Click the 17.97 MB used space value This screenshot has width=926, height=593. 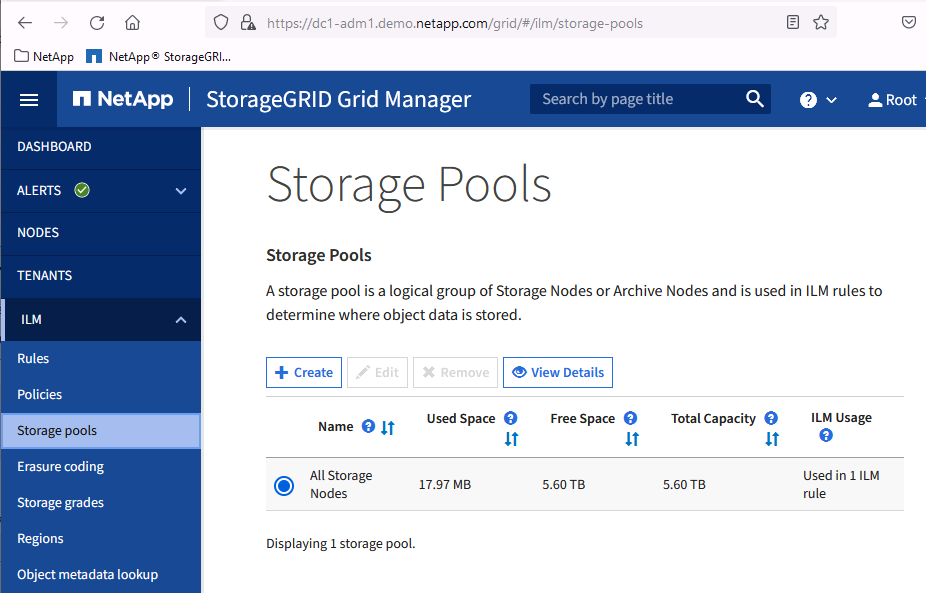(x=445, y=485)
